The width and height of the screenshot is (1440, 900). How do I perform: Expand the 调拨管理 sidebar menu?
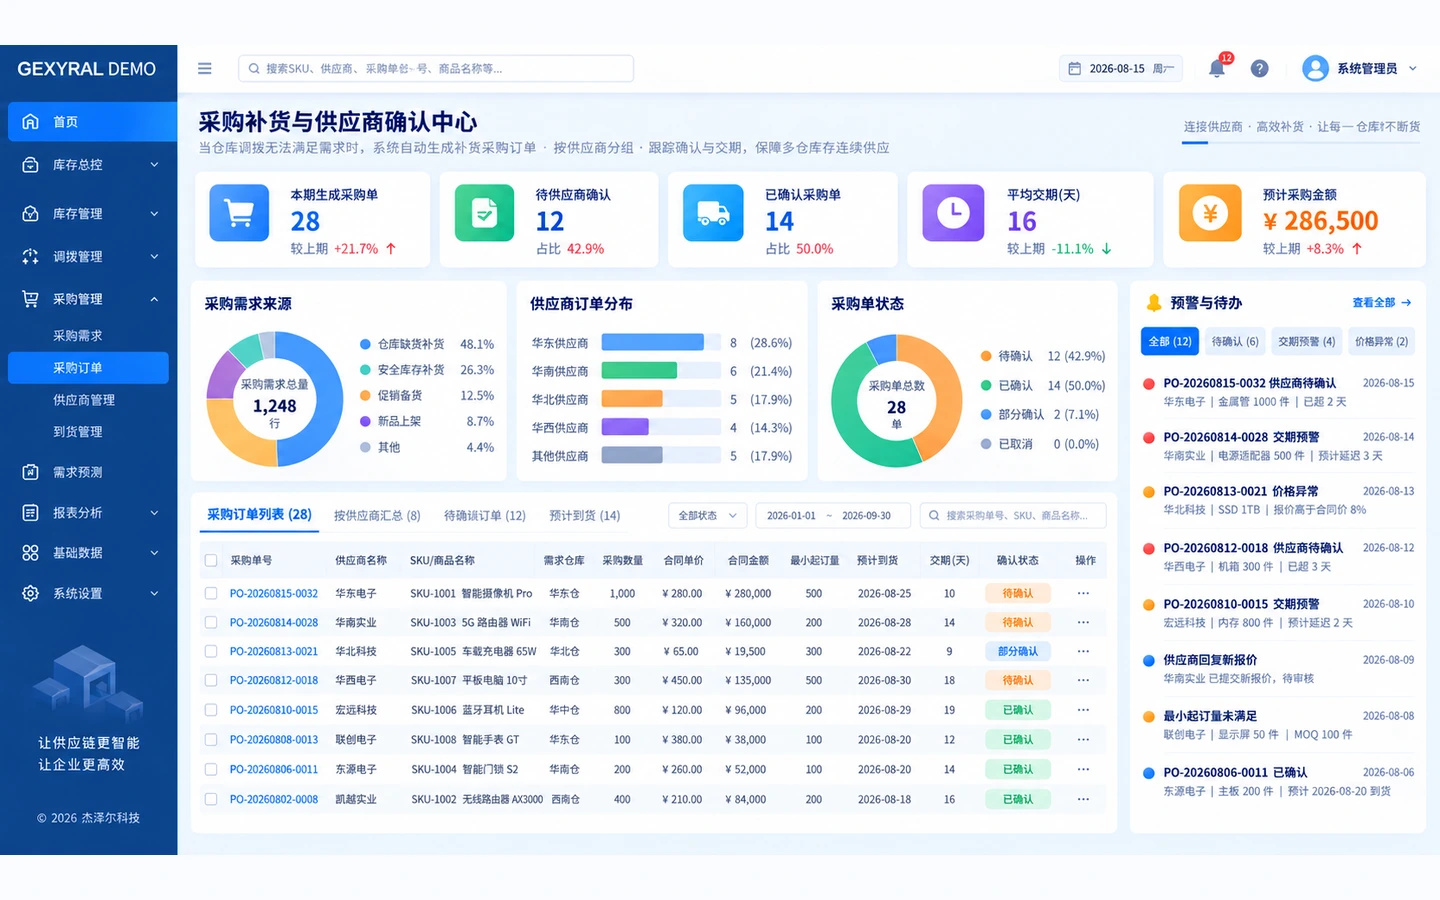154,257
